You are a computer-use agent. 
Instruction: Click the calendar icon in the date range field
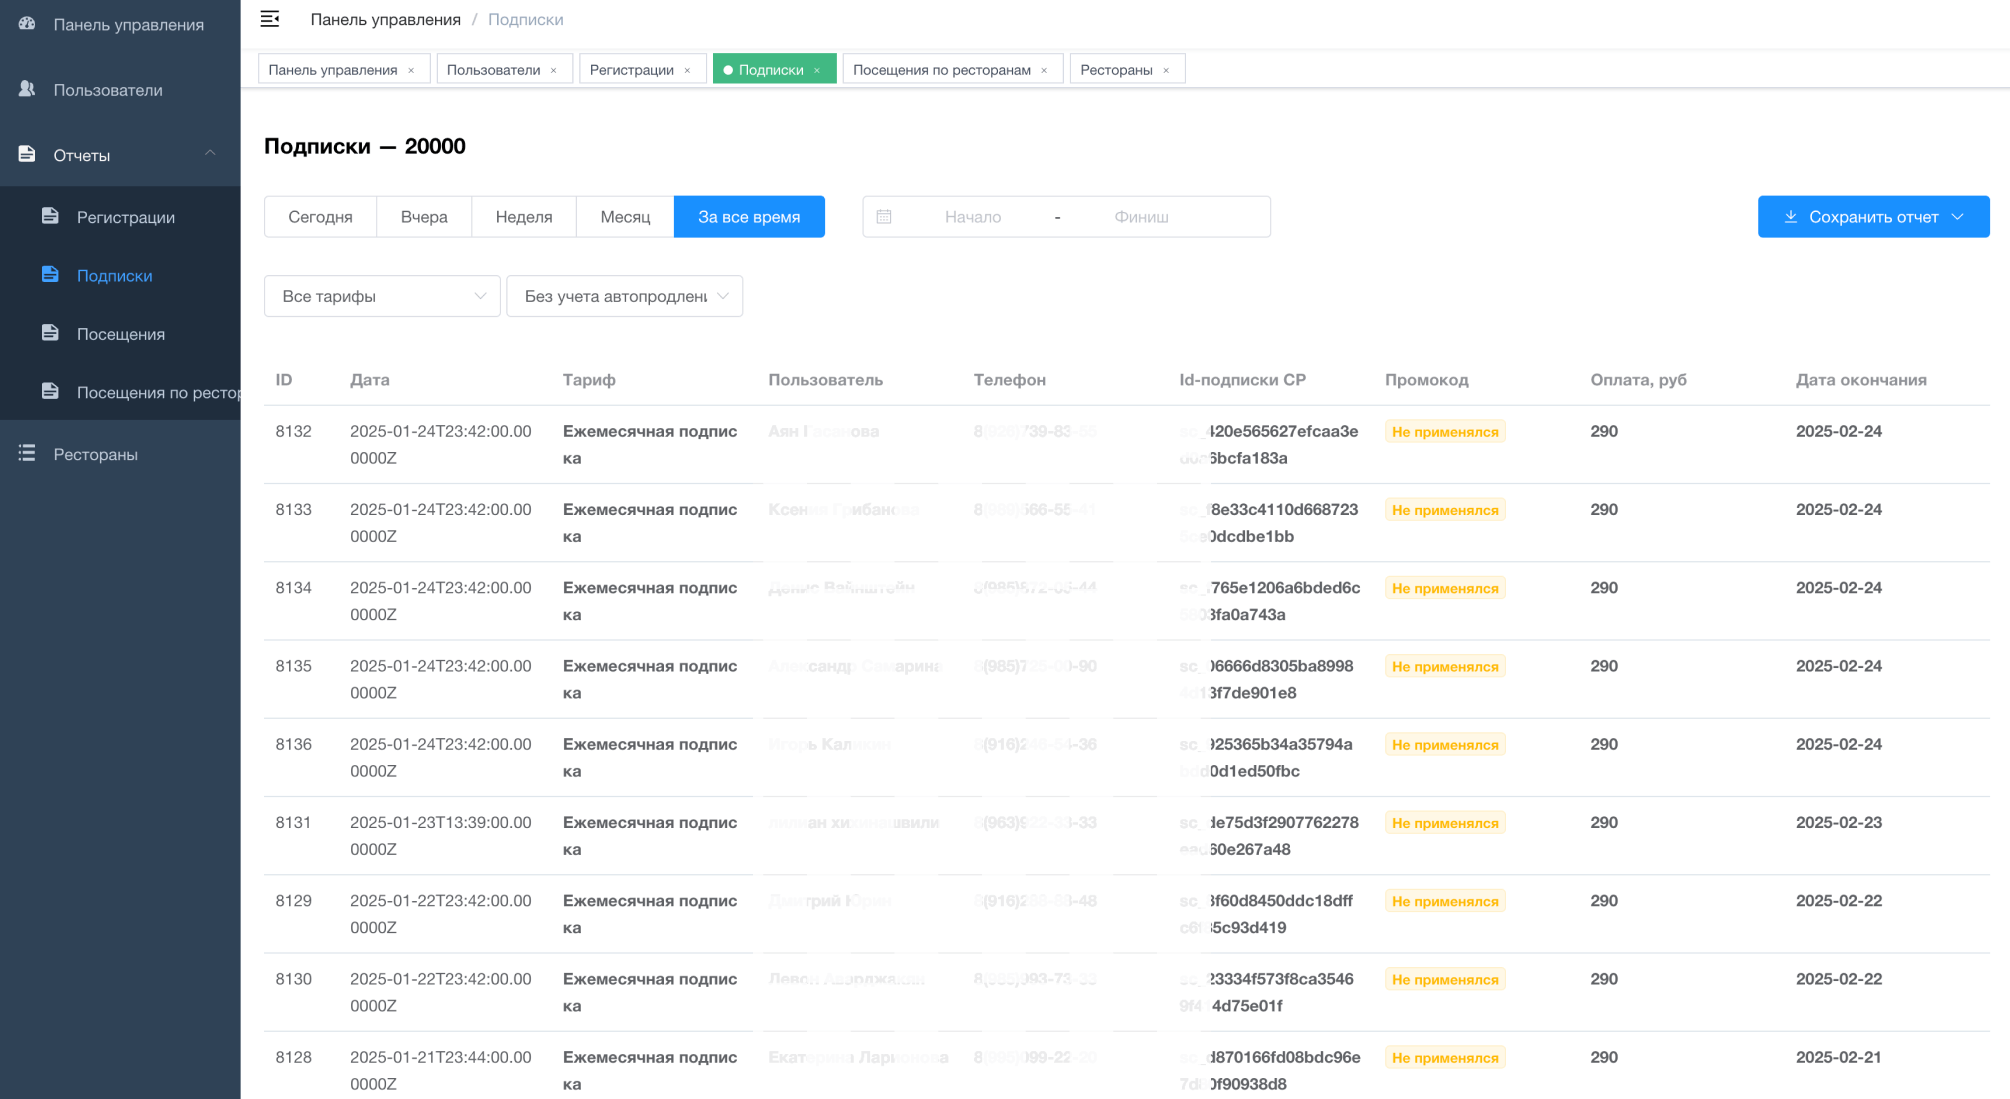pos(884,216)
